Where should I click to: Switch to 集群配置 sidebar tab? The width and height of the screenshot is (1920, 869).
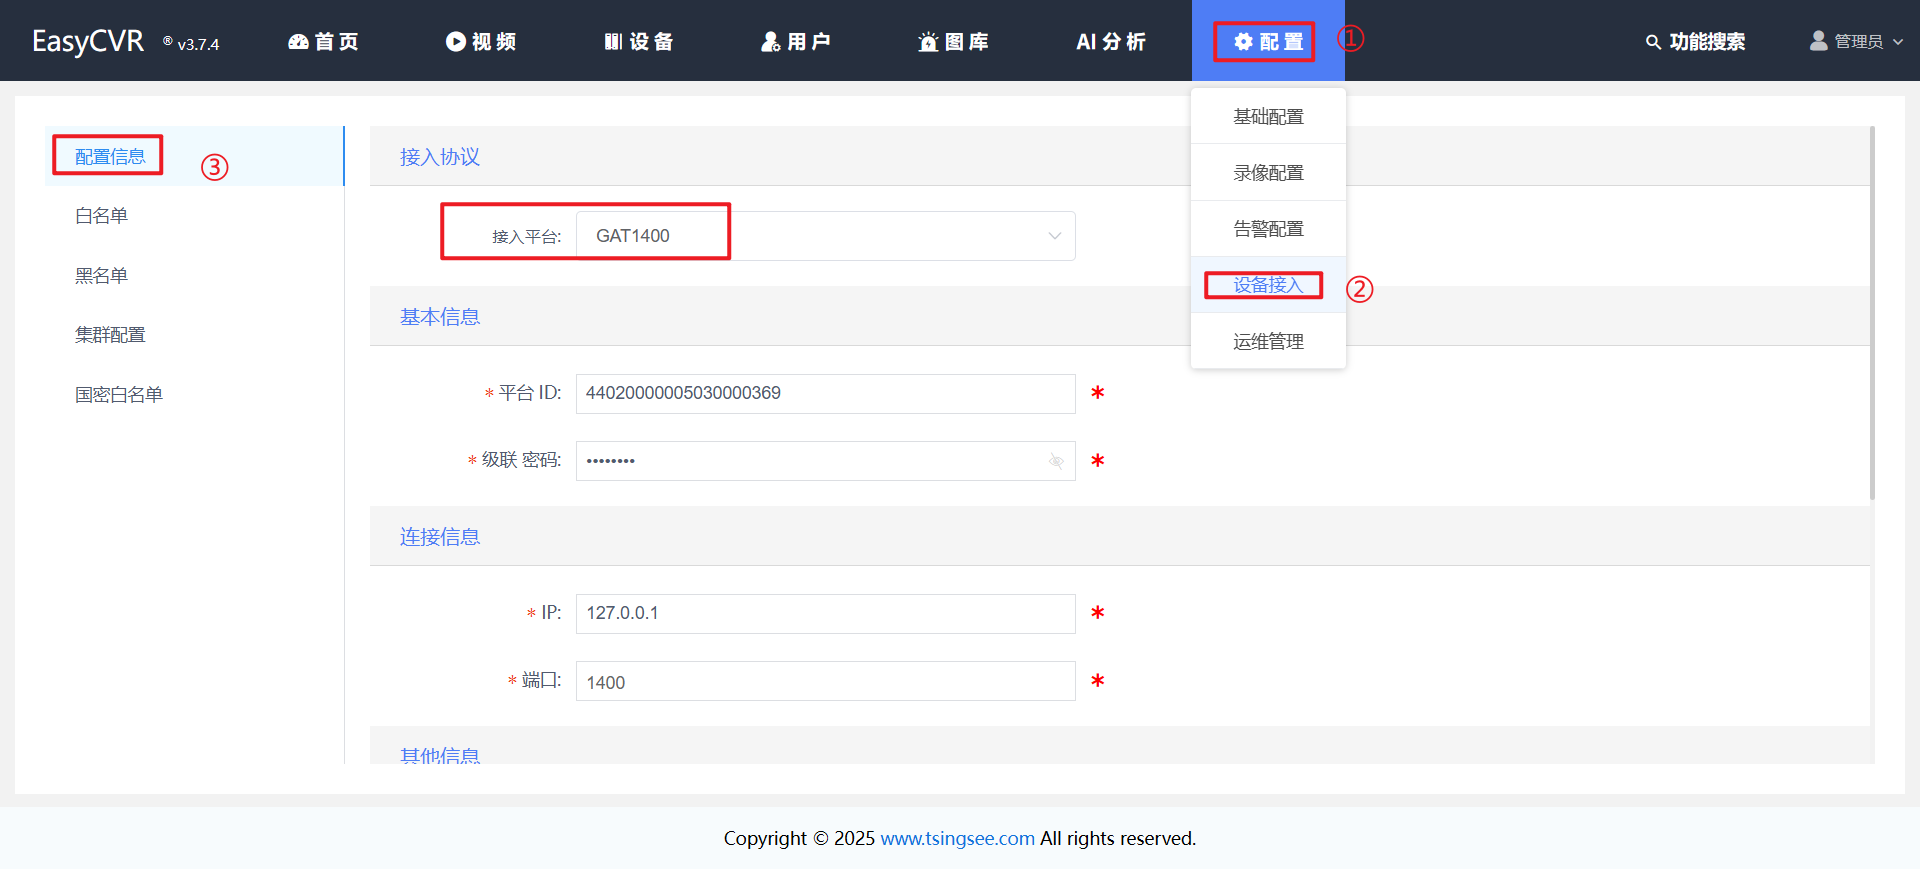tap(110, 335)
